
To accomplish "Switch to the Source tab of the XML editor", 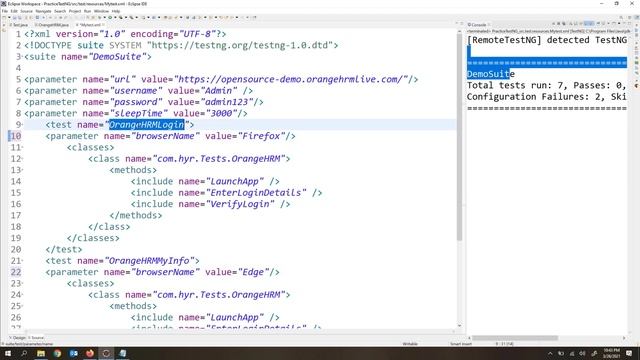I will point(36,338).
